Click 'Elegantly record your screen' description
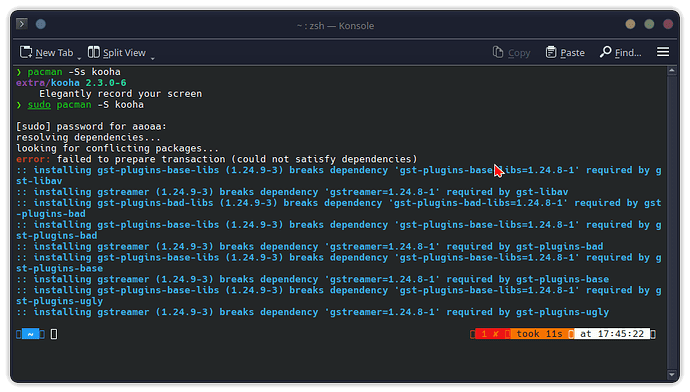690x392 pixels. 121,94
